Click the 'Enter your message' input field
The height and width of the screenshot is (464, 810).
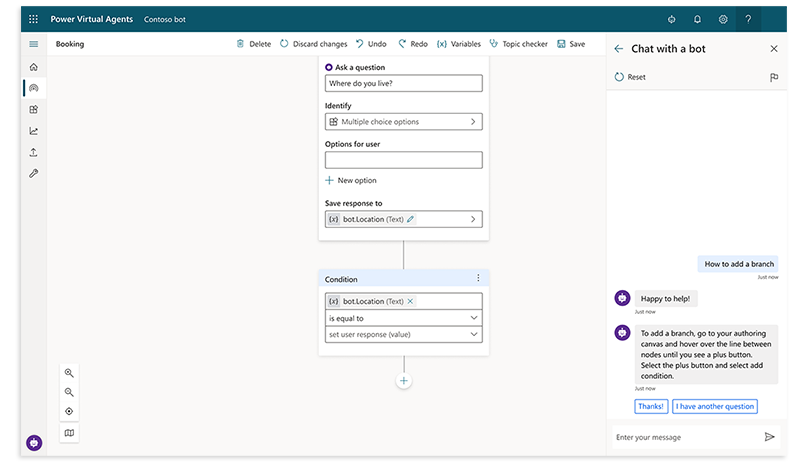point(685,437)
